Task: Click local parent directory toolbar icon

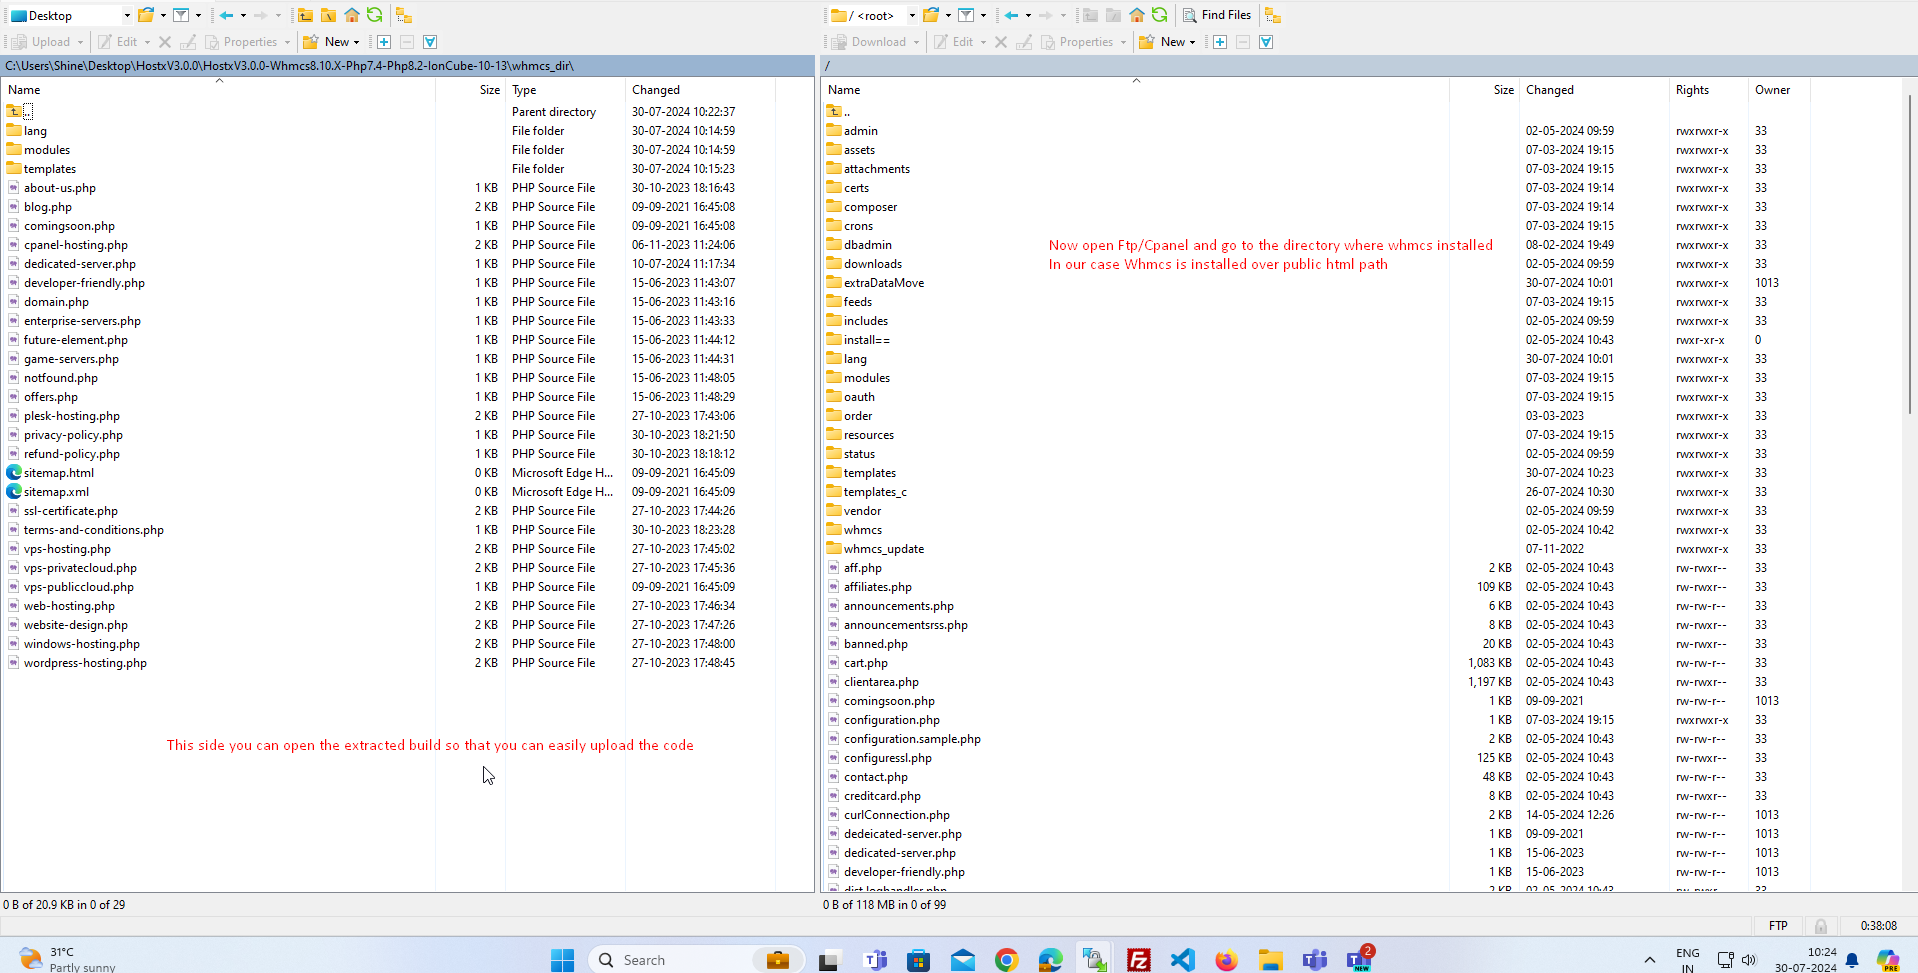Action: coord(305,15)
